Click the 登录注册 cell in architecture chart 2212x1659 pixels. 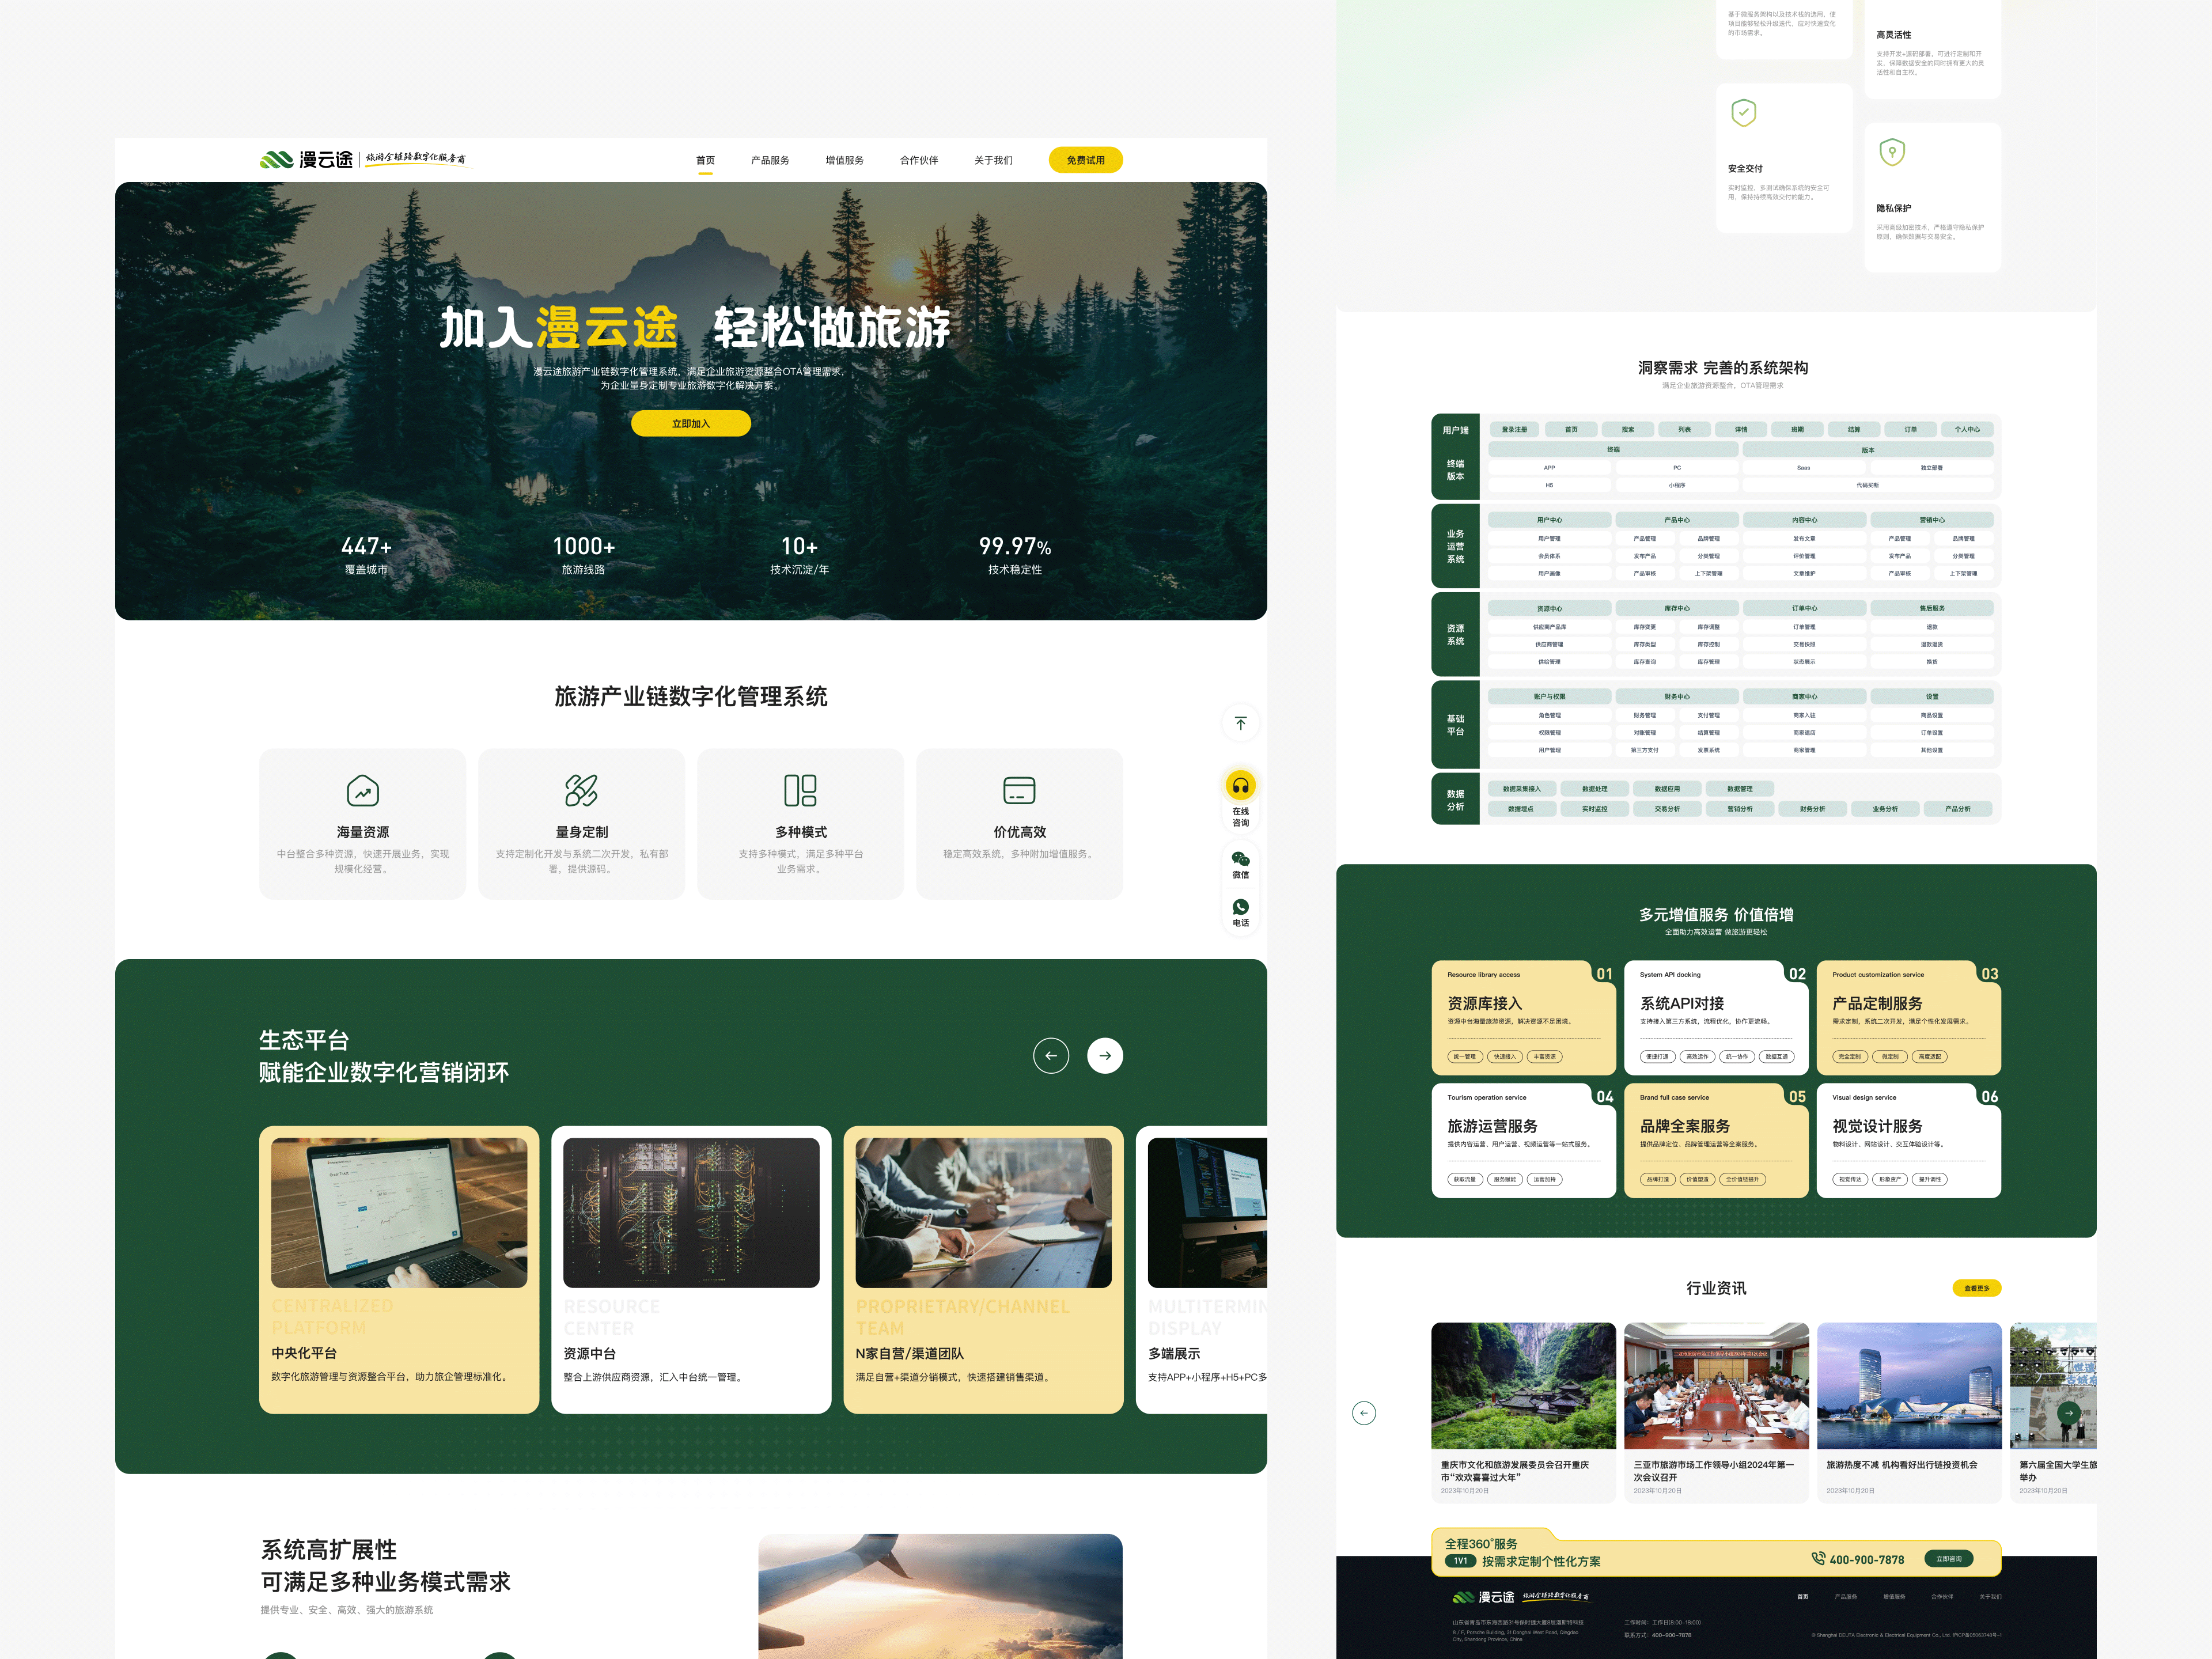[x=1514, y=429]
